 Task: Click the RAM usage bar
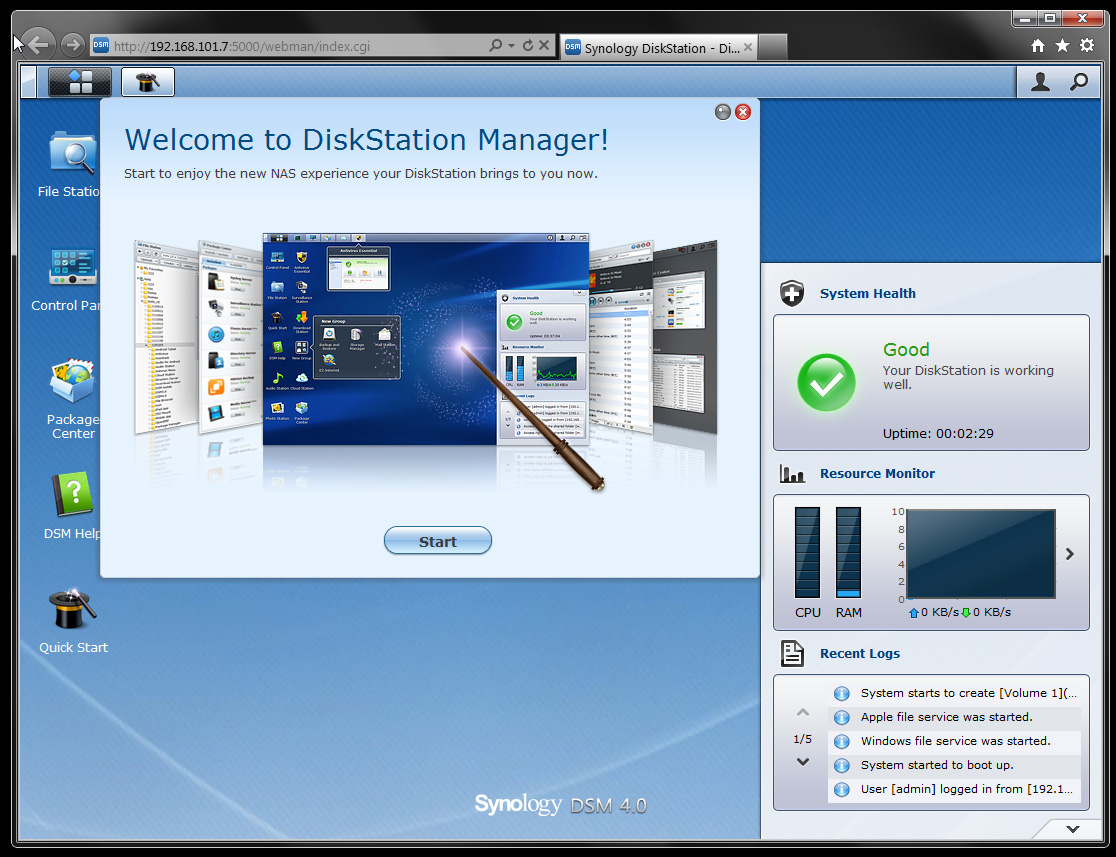click(x=848, y=552)
